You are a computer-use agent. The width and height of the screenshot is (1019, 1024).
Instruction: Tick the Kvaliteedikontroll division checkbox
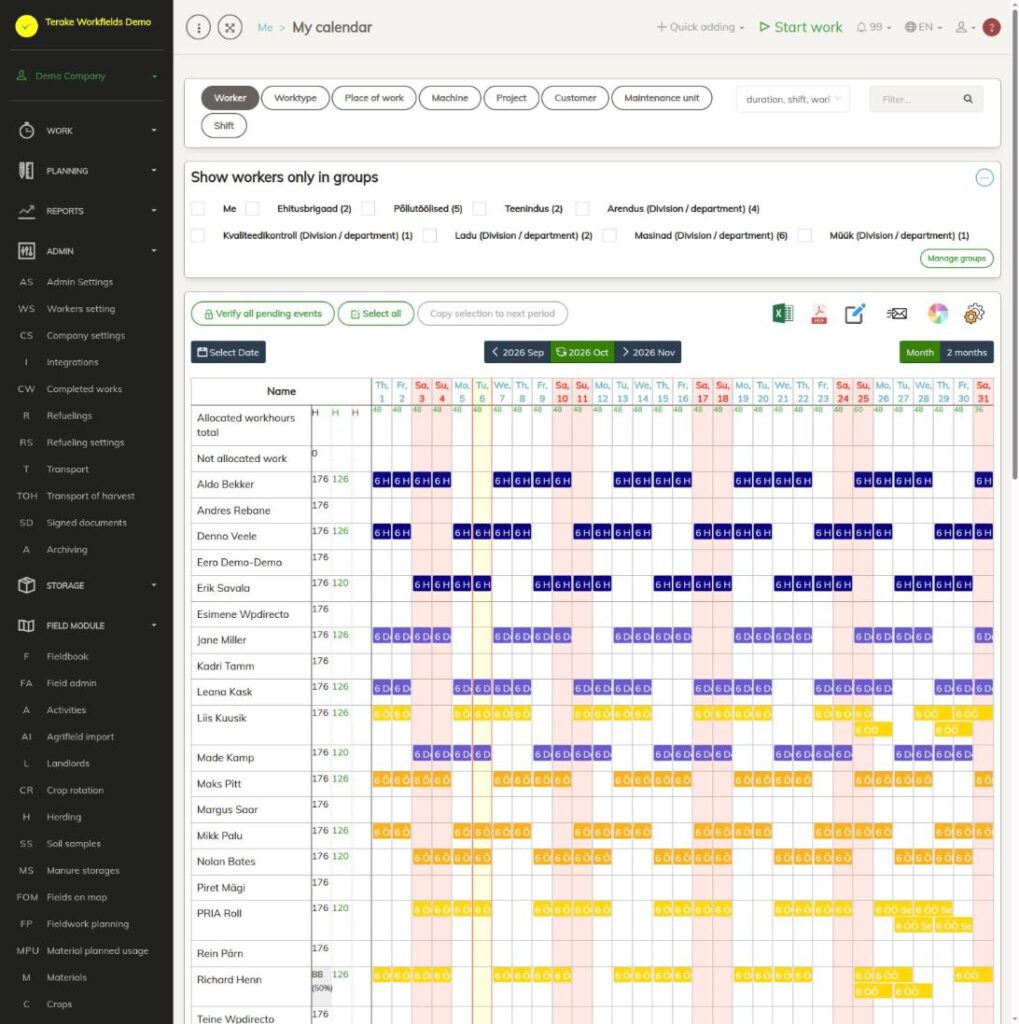click(x=197, y=235)
